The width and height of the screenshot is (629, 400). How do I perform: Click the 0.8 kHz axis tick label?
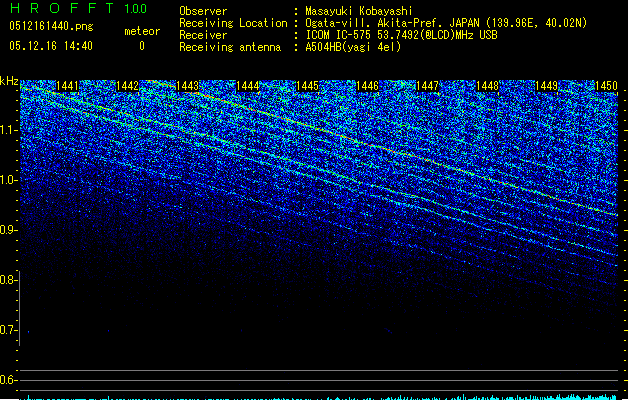pos(8,280)
